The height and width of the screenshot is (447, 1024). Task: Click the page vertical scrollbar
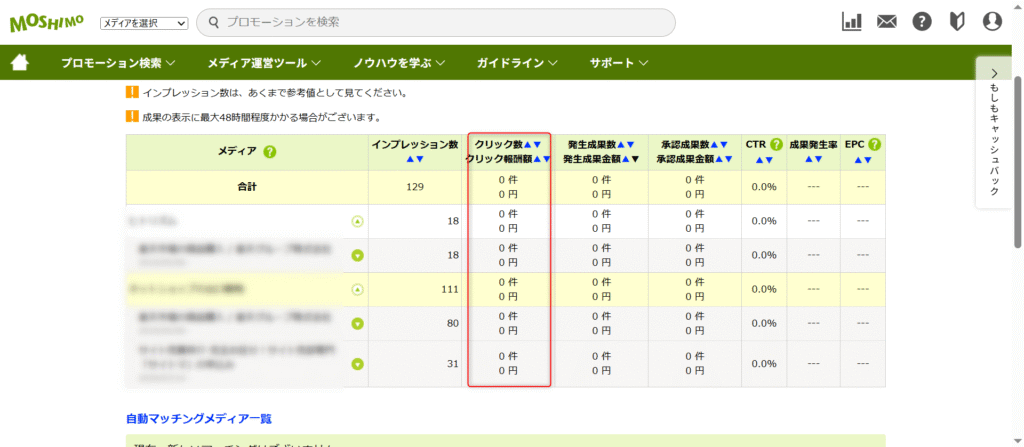(x=1017, y=163)
